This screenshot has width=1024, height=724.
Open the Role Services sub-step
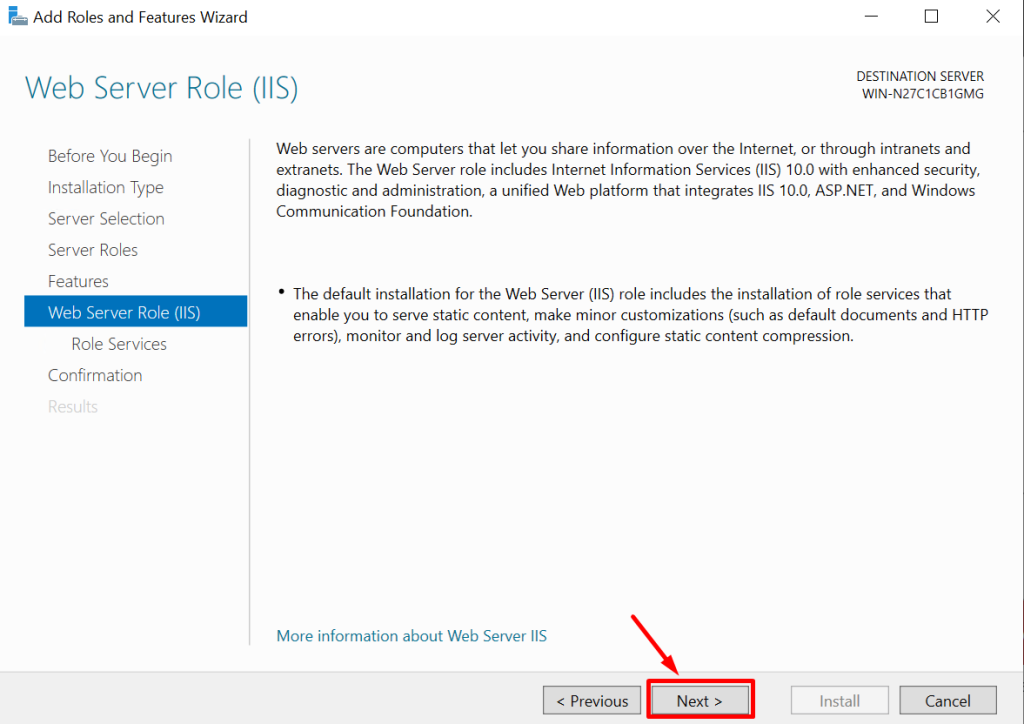(x=119, y=344)
